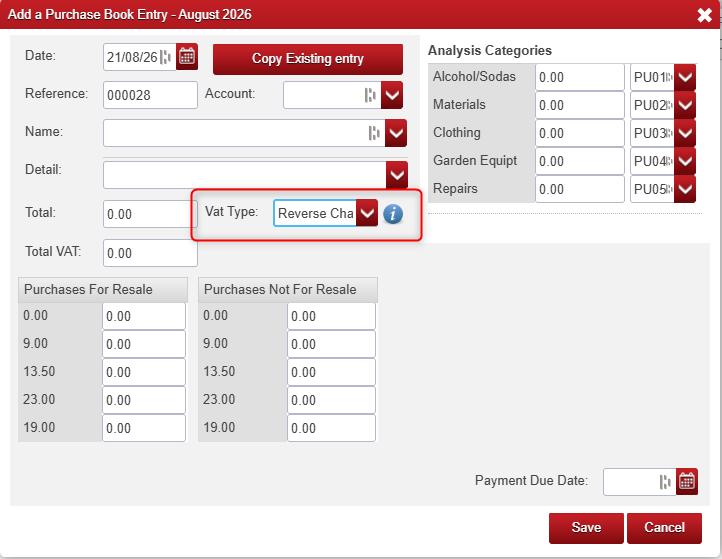Click the Garden Equipt category label
The image size is (722, 559).
pos(475,161)
